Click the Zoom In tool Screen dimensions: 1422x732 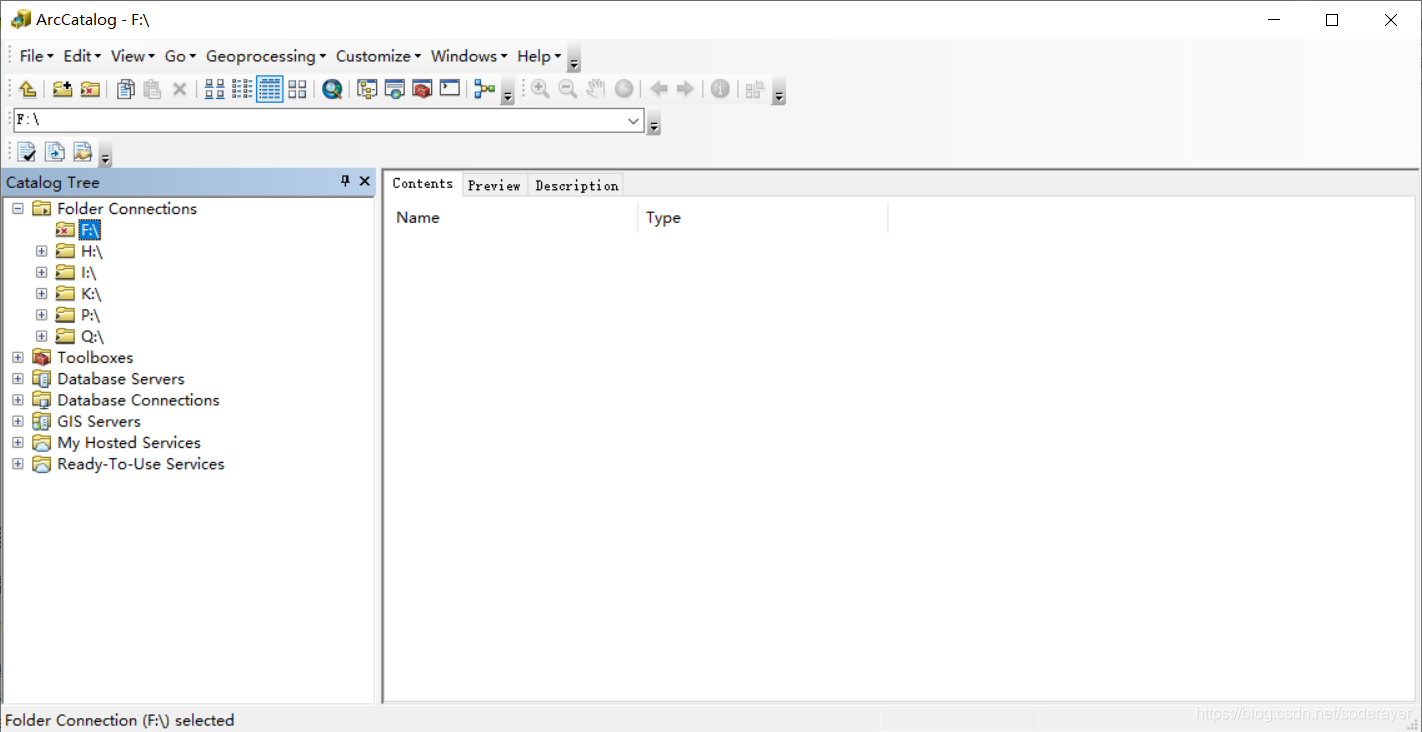(x=540, y=89)
